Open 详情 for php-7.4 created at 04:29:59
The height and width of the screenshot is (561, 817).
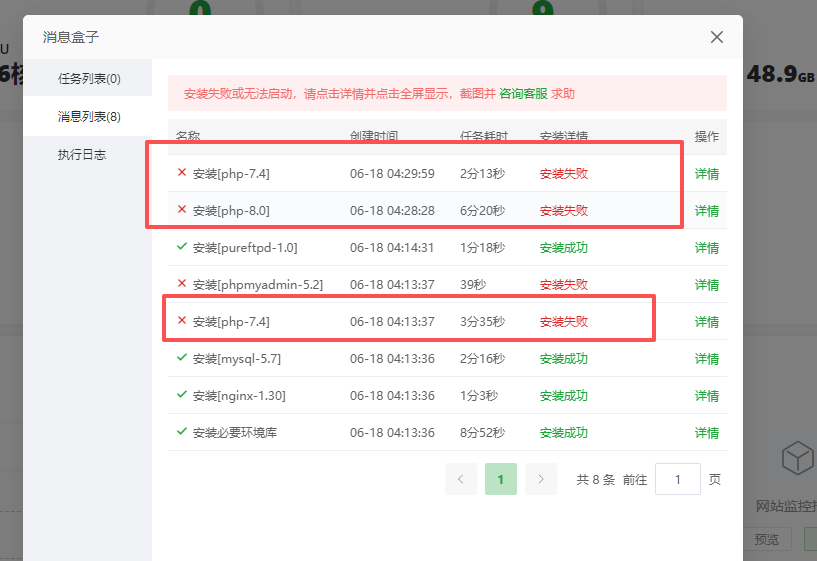(x=707, y=174)
